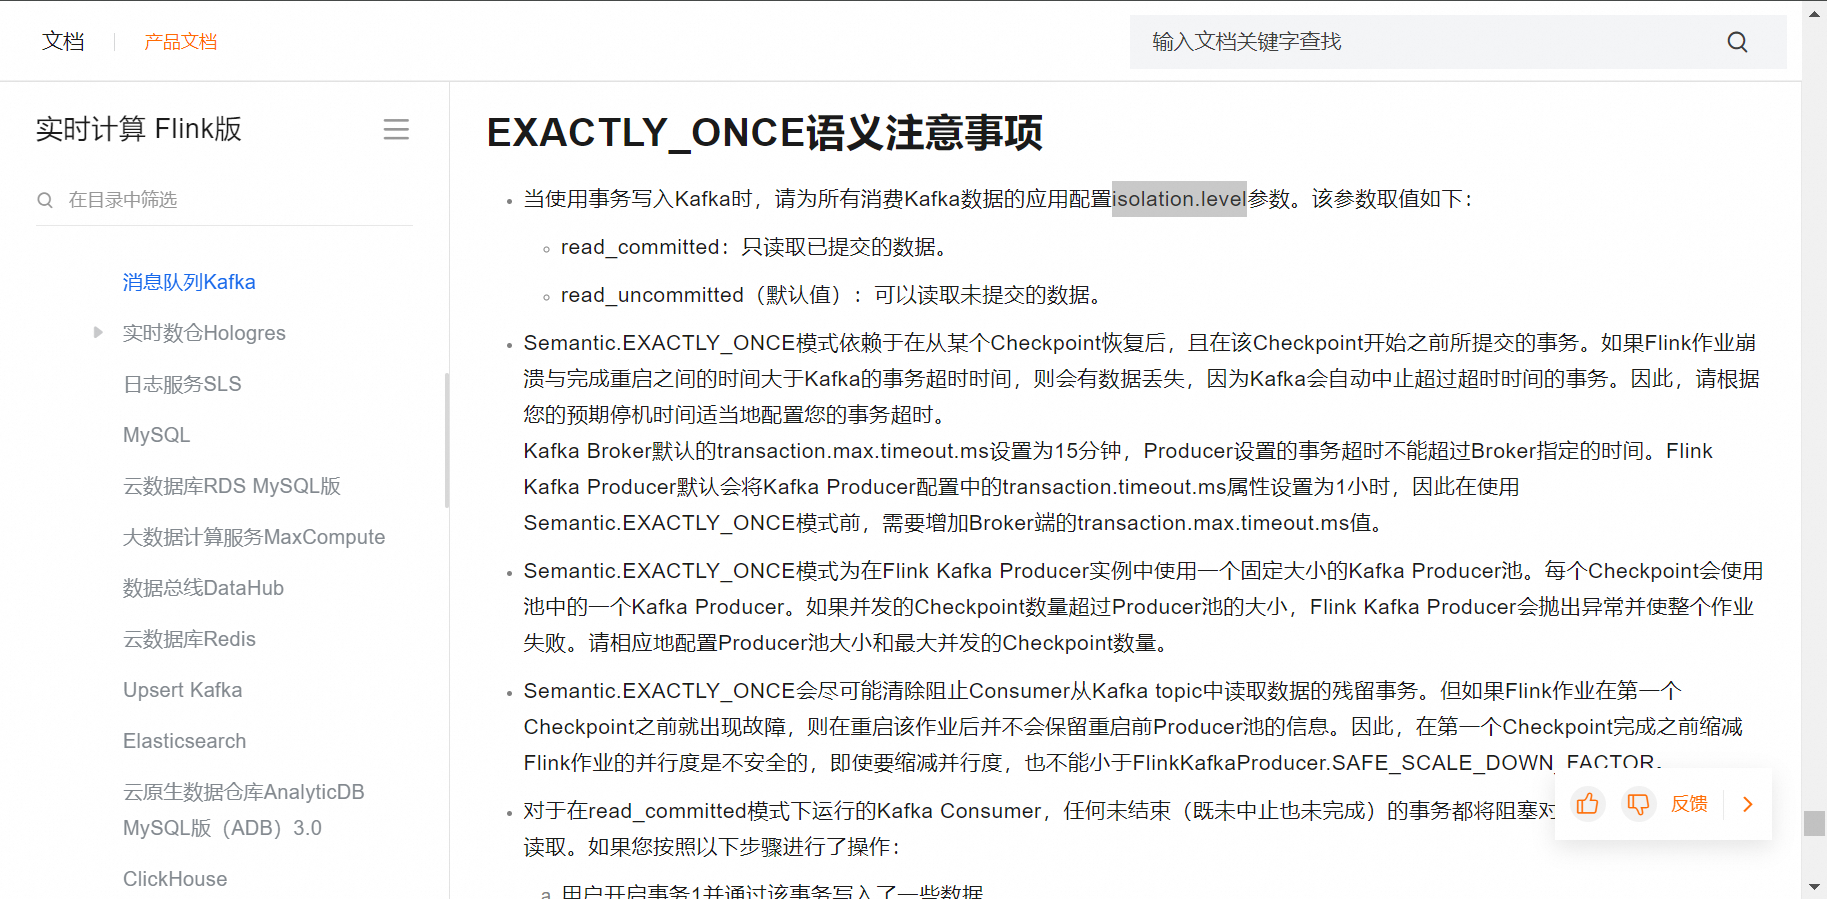Click highlighted isolation.level text
Screen dimensions: 1827x899
[1179, 199]
